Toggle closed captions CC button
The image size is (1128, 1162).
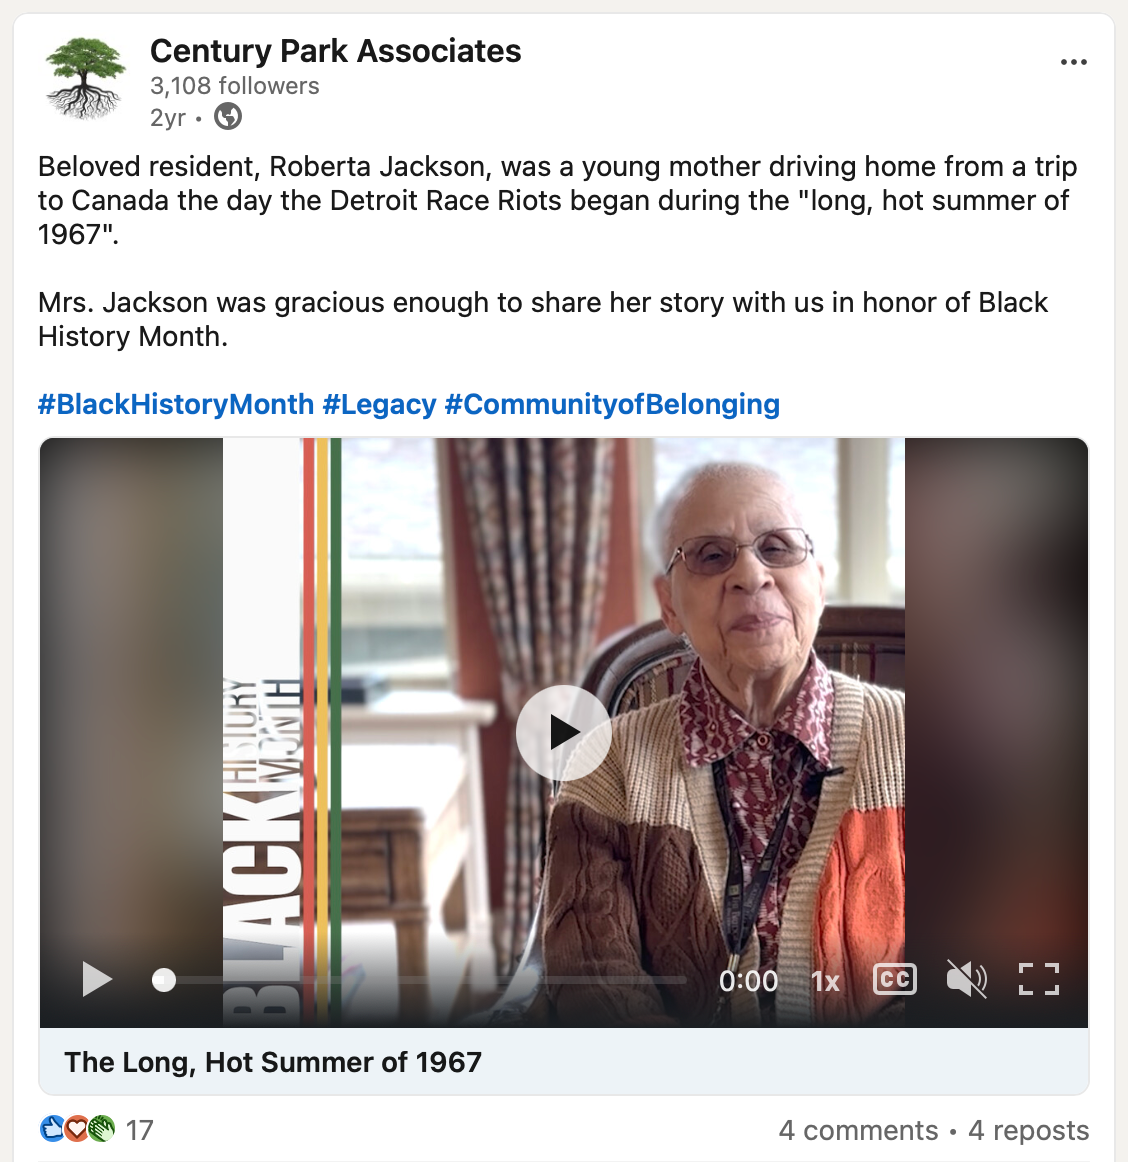tap(894, 979)
